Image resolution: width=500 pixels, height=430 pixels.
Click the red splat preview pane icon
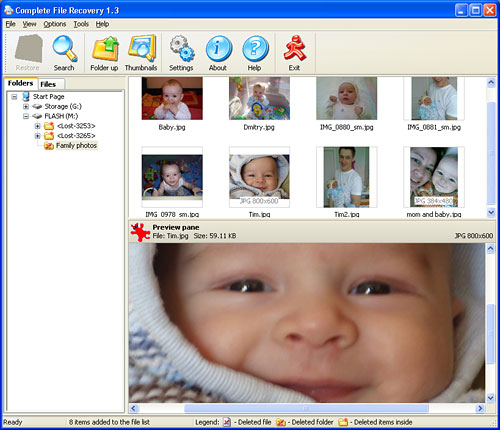click(140, 232)
